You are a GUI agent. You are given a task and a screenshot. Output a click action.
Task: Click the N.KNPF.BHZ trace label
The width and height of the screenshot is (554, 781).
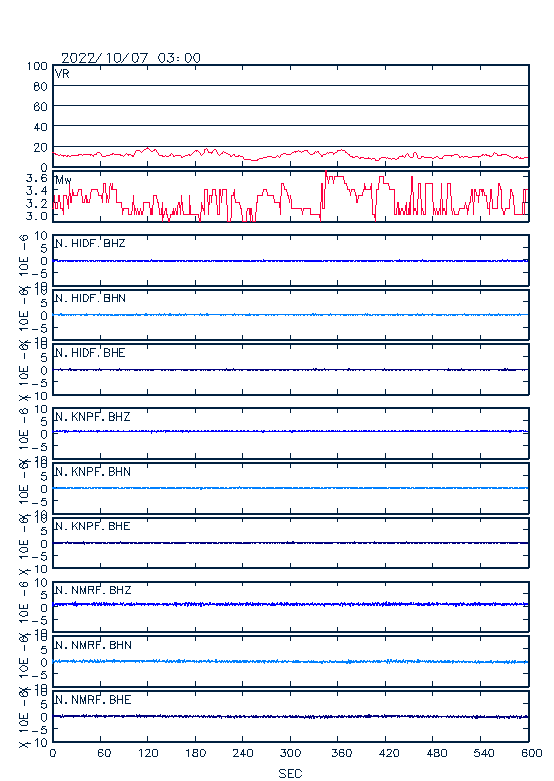(x=93, y=416)
